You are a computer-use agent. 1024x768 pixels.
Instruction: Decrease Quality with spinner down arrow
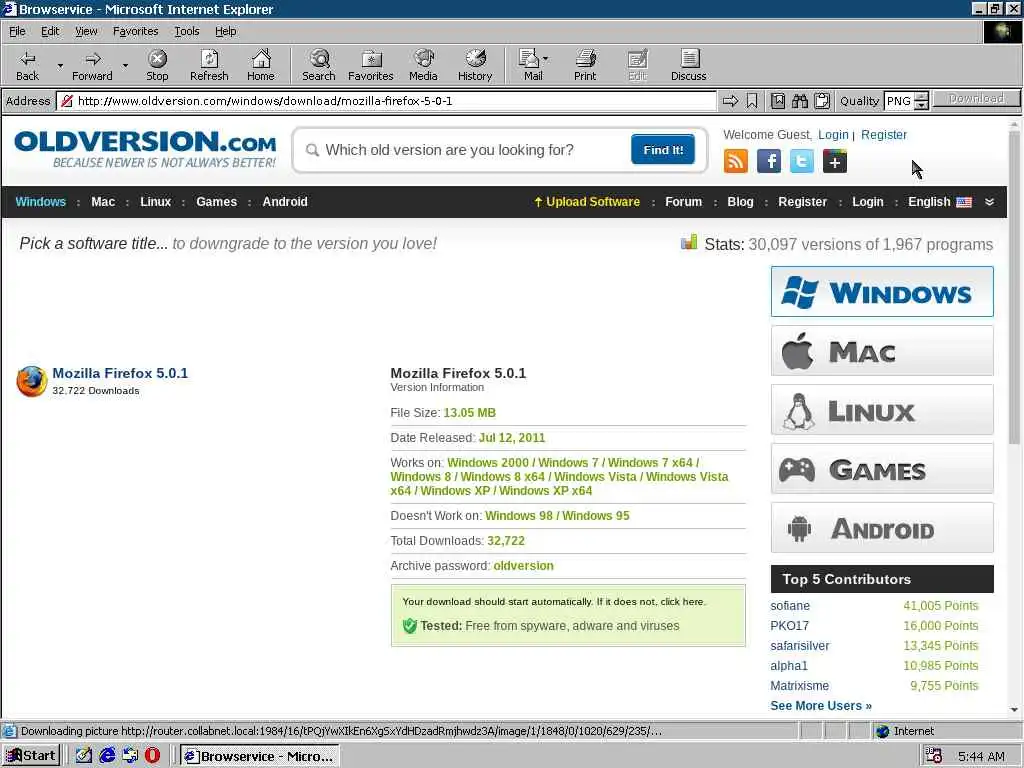[921, 105]
